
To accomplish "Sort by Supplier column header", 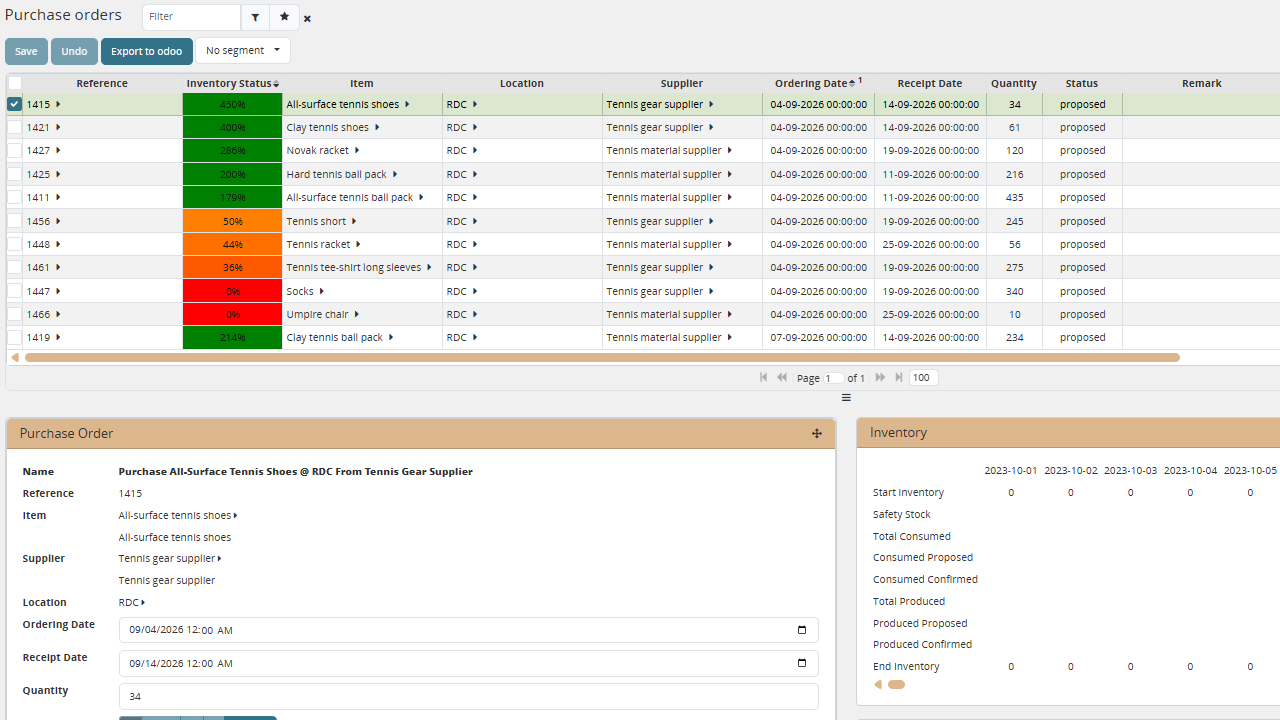I will (682, 83).
